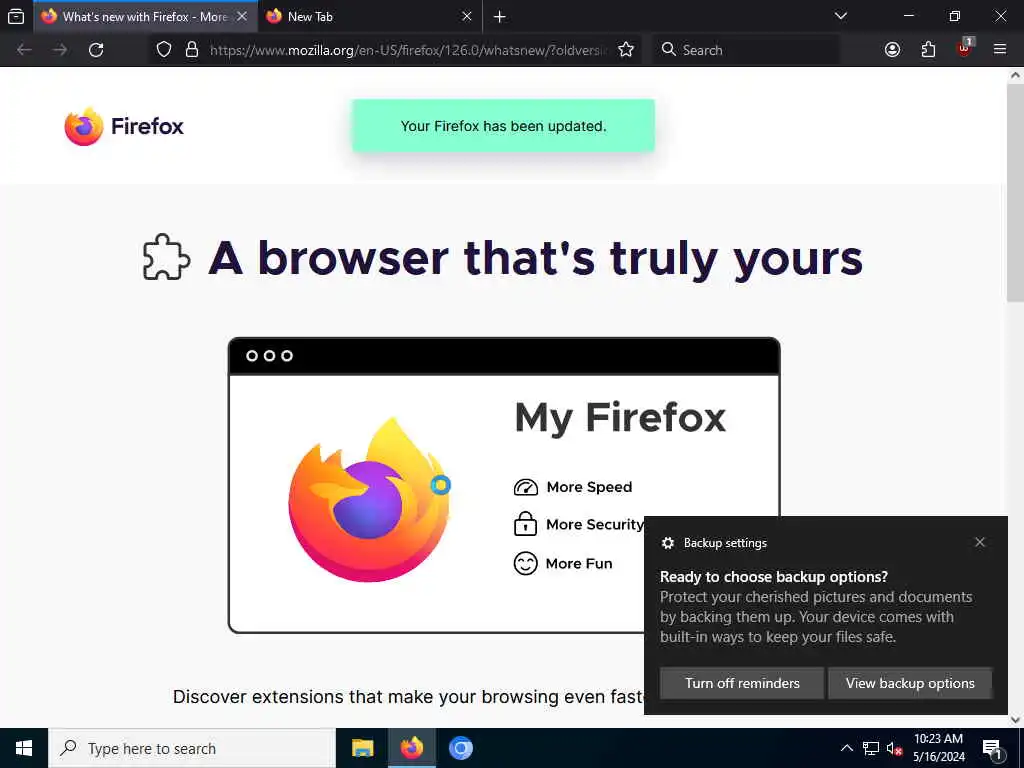Open the blue circular taskbar app icon
Image resolution: width=1024 pixels, height=768 pixels.
point(460,748)
